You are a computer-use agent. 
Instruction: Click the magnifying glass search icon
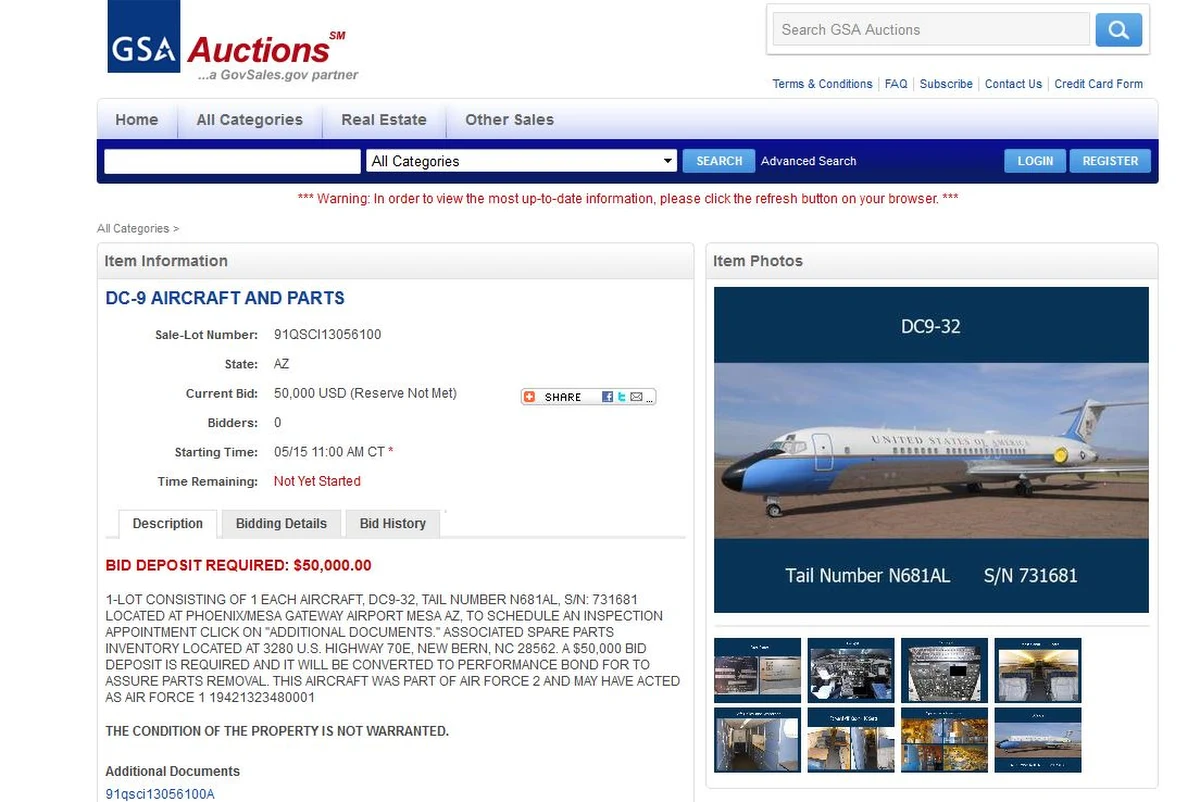[x=1119, y=30]
